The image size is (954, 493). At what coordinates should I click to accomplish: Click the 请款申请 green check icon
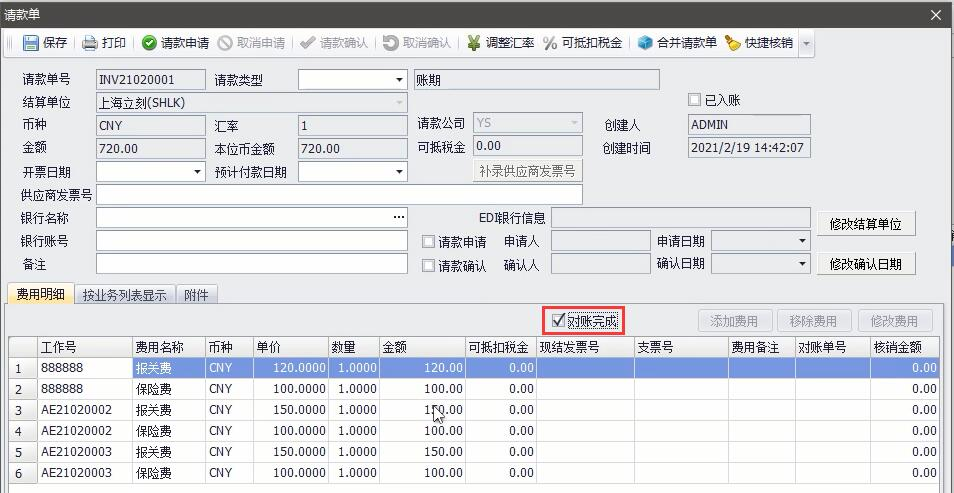149,43
